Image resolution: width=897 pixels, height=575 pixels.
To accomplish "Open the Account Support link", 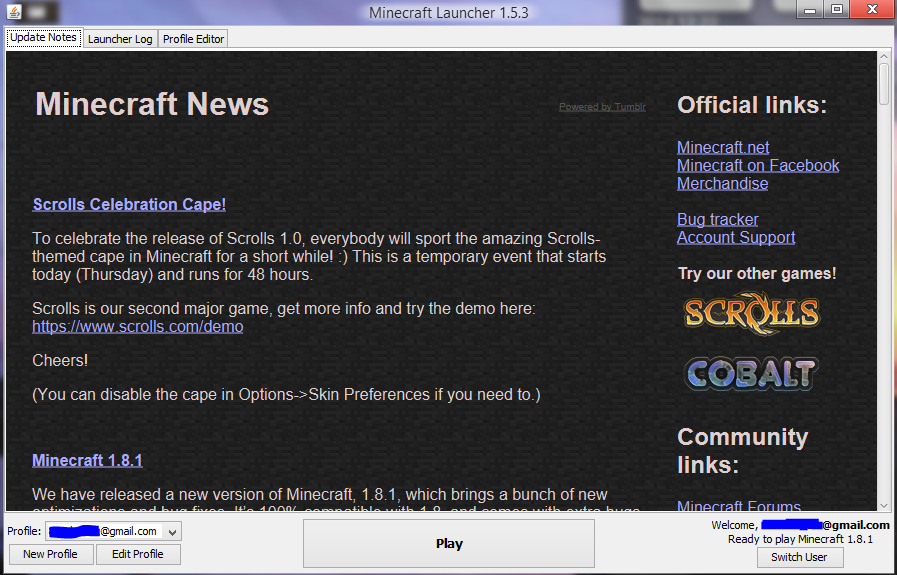I will click(x=736, y=237).
